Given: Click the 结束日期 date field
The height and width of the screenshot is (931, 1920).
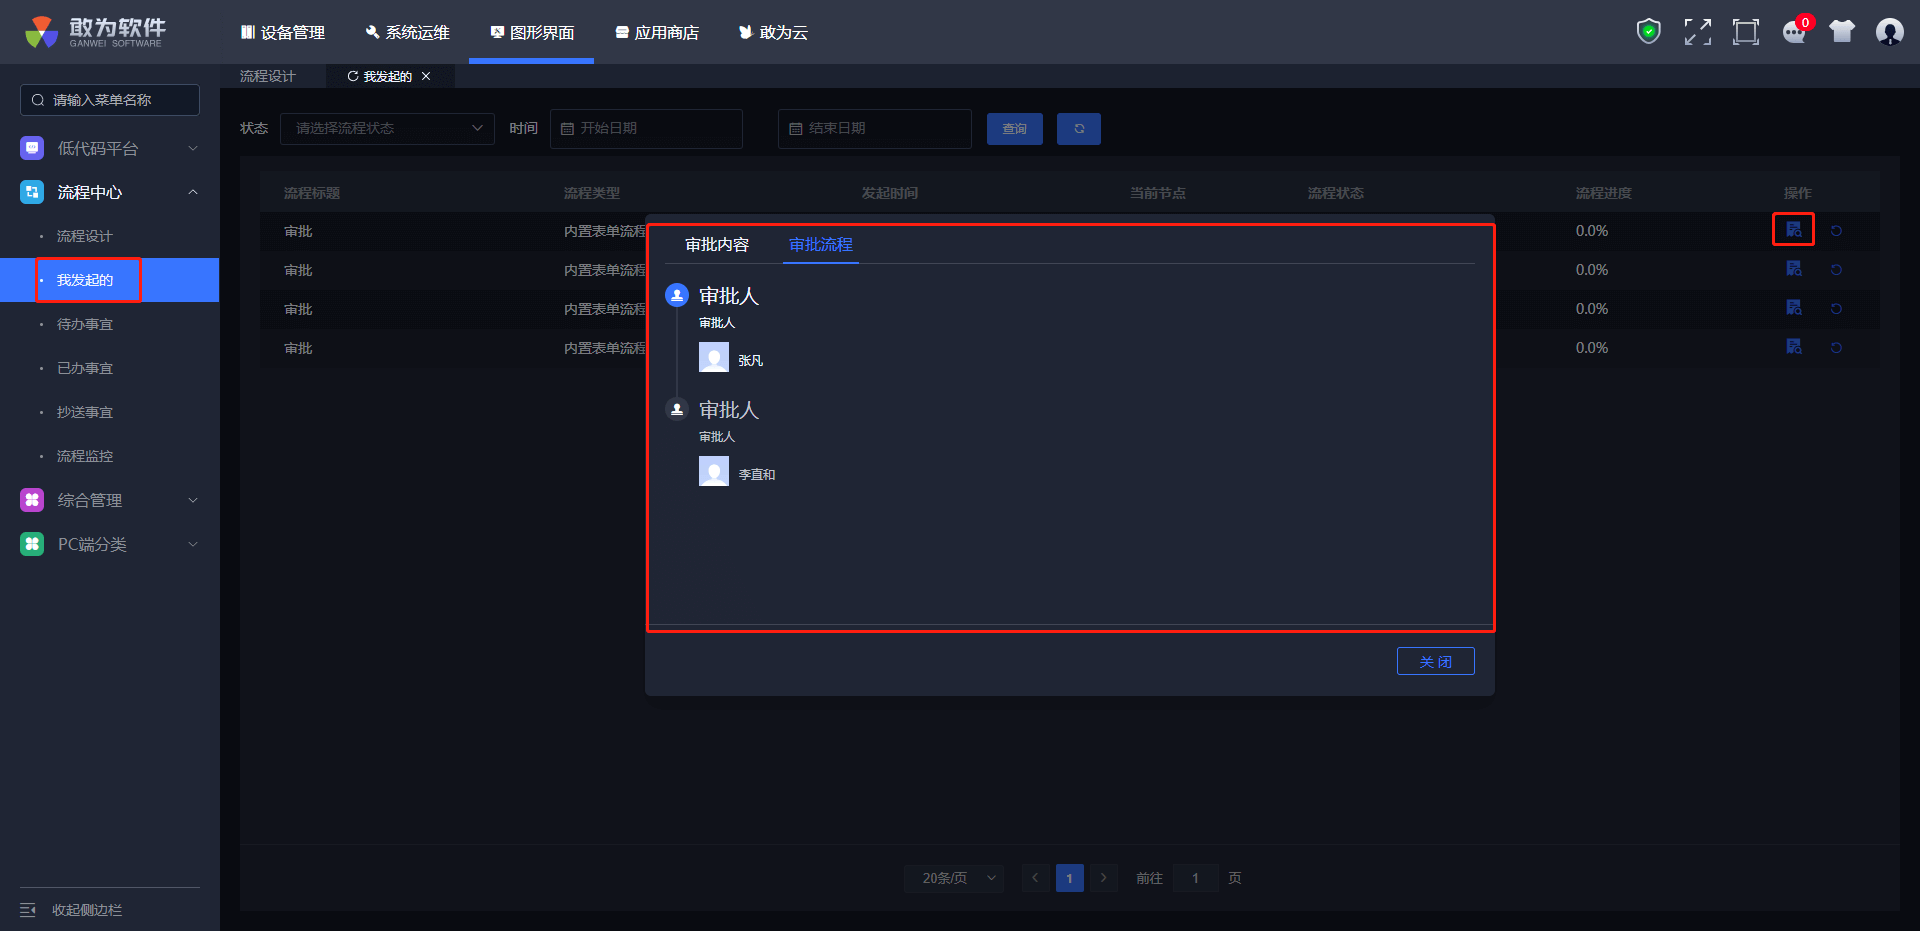Looking at the screenshot, I should [x=875, y=129].
